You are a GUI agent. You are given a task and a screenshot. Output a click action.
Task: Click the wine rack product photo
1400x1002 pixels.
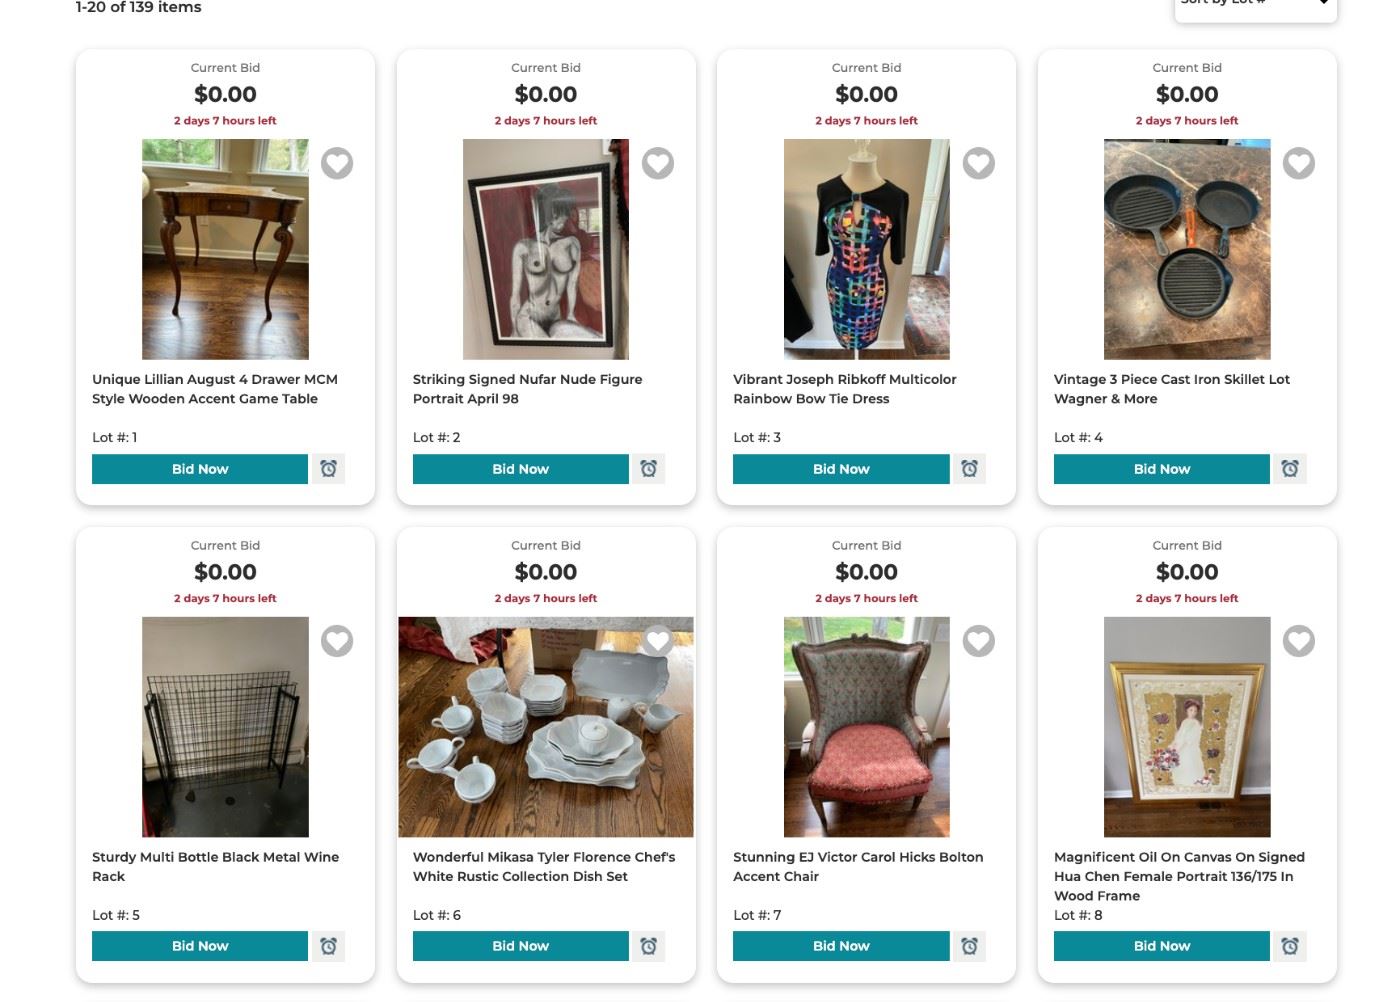225,727
